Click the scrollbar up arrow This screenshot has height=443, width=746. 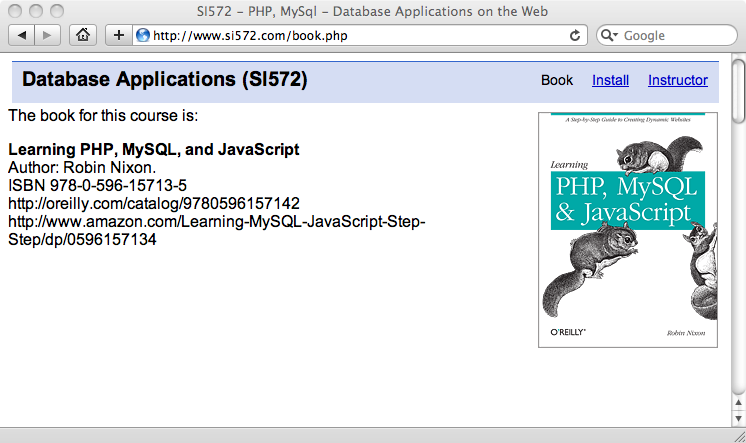click(738, 403)
